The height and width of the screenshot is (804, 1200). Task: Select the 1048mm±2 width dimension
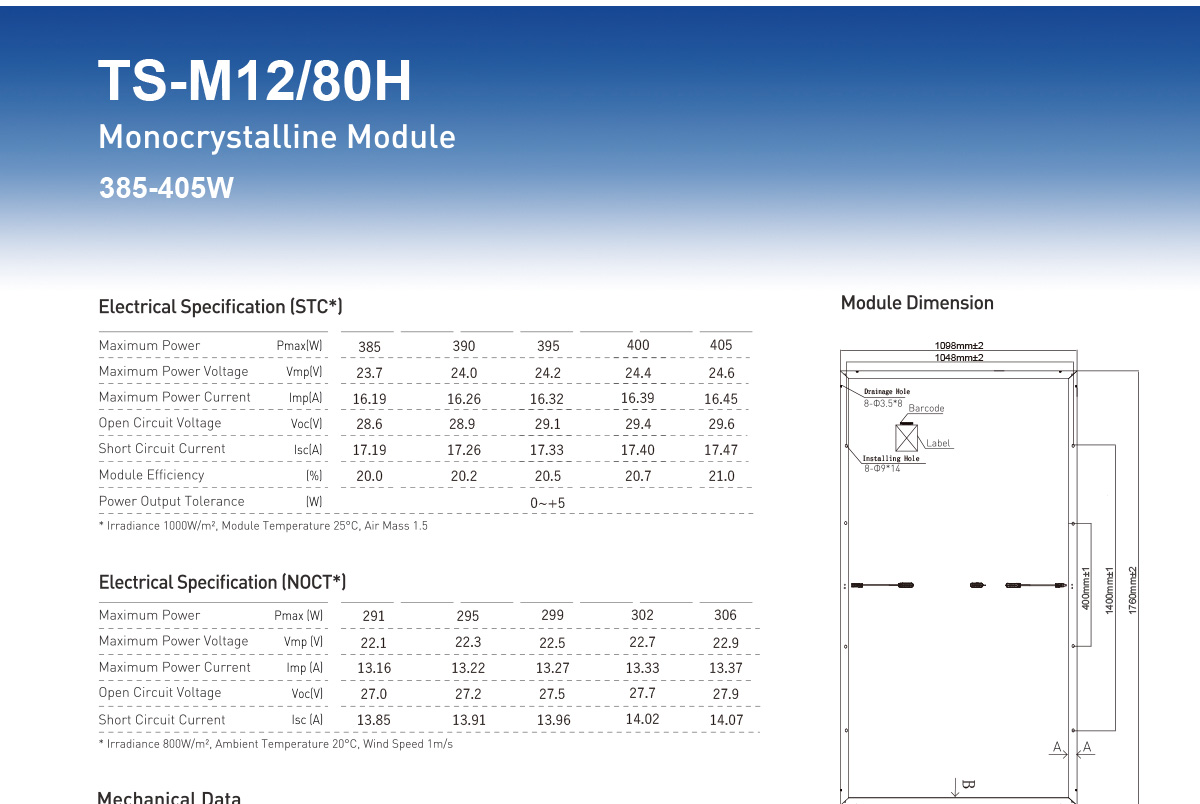coord(959,357)
